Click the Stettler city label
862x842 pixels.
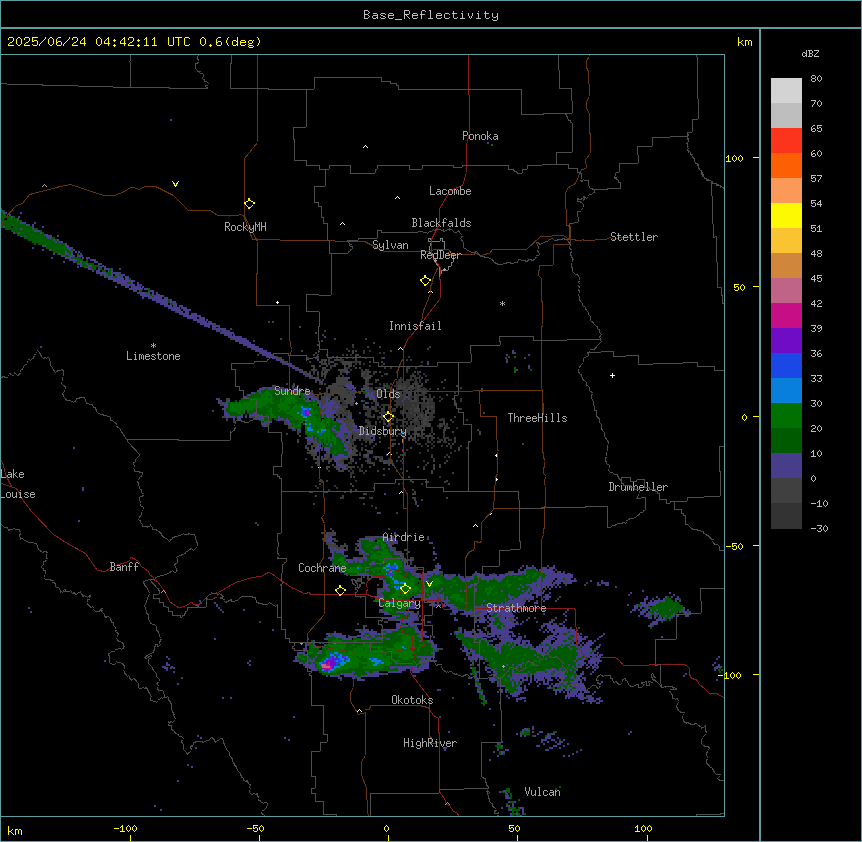(x=634, y=237)
